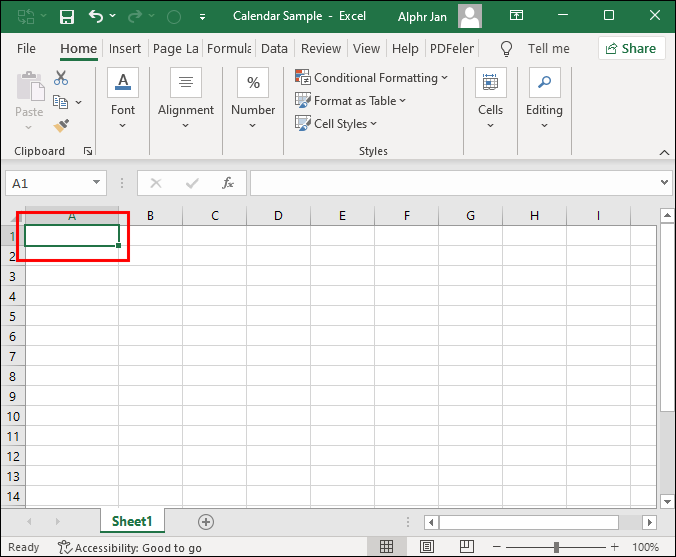Screen dimensions: 676x557
Task: Click vertical scrollbar down arrow
Action: coord(667,501)
